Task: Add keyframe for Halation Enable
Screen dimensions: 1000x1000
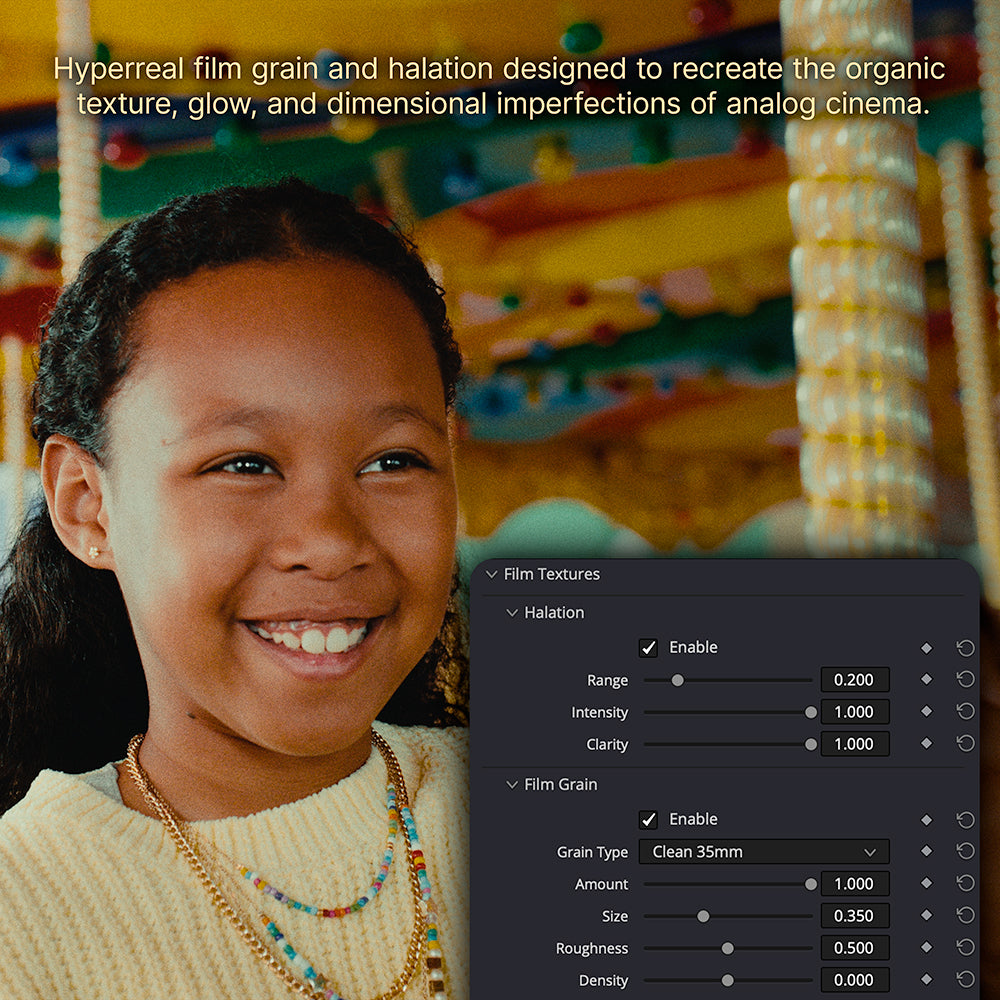Action: (x=927, y=648)
